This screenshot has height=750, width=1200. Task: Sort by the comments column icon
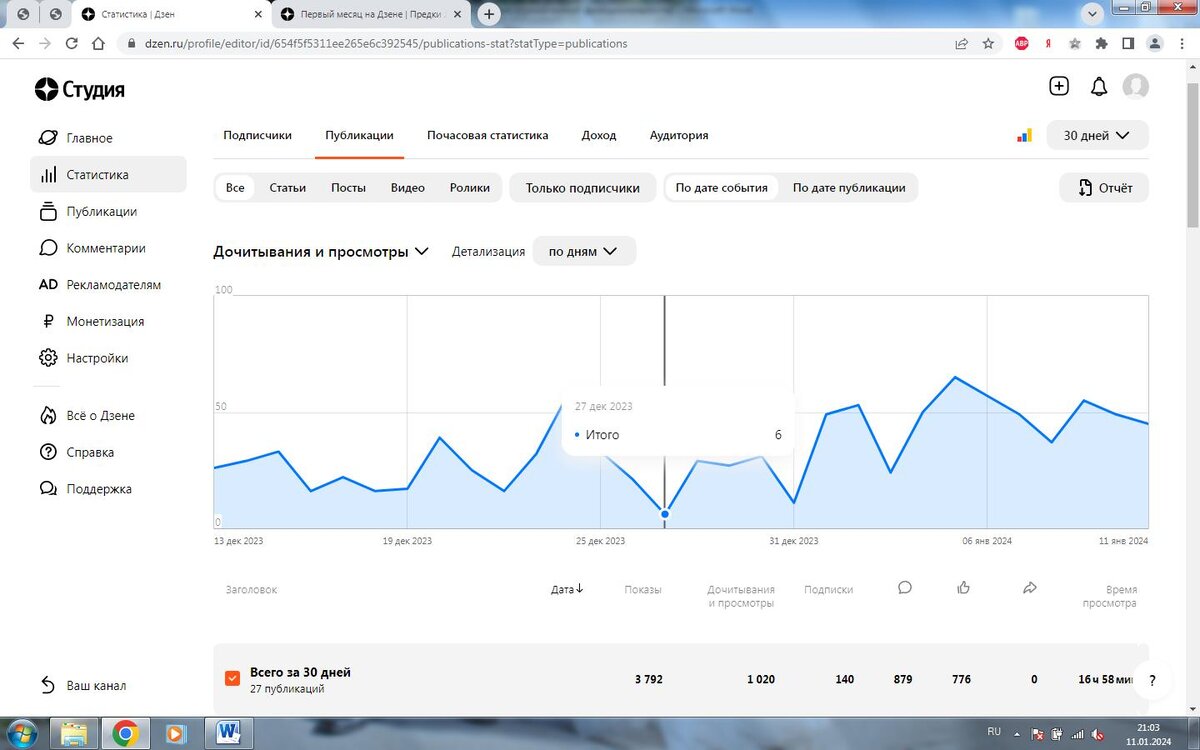point(905,588)
